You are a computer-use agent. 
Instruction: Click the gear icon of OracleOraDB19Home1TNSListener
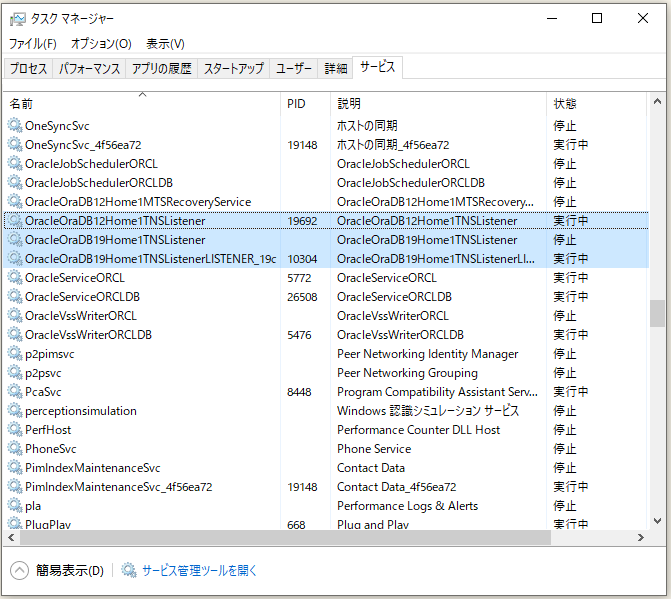(15, 240)
